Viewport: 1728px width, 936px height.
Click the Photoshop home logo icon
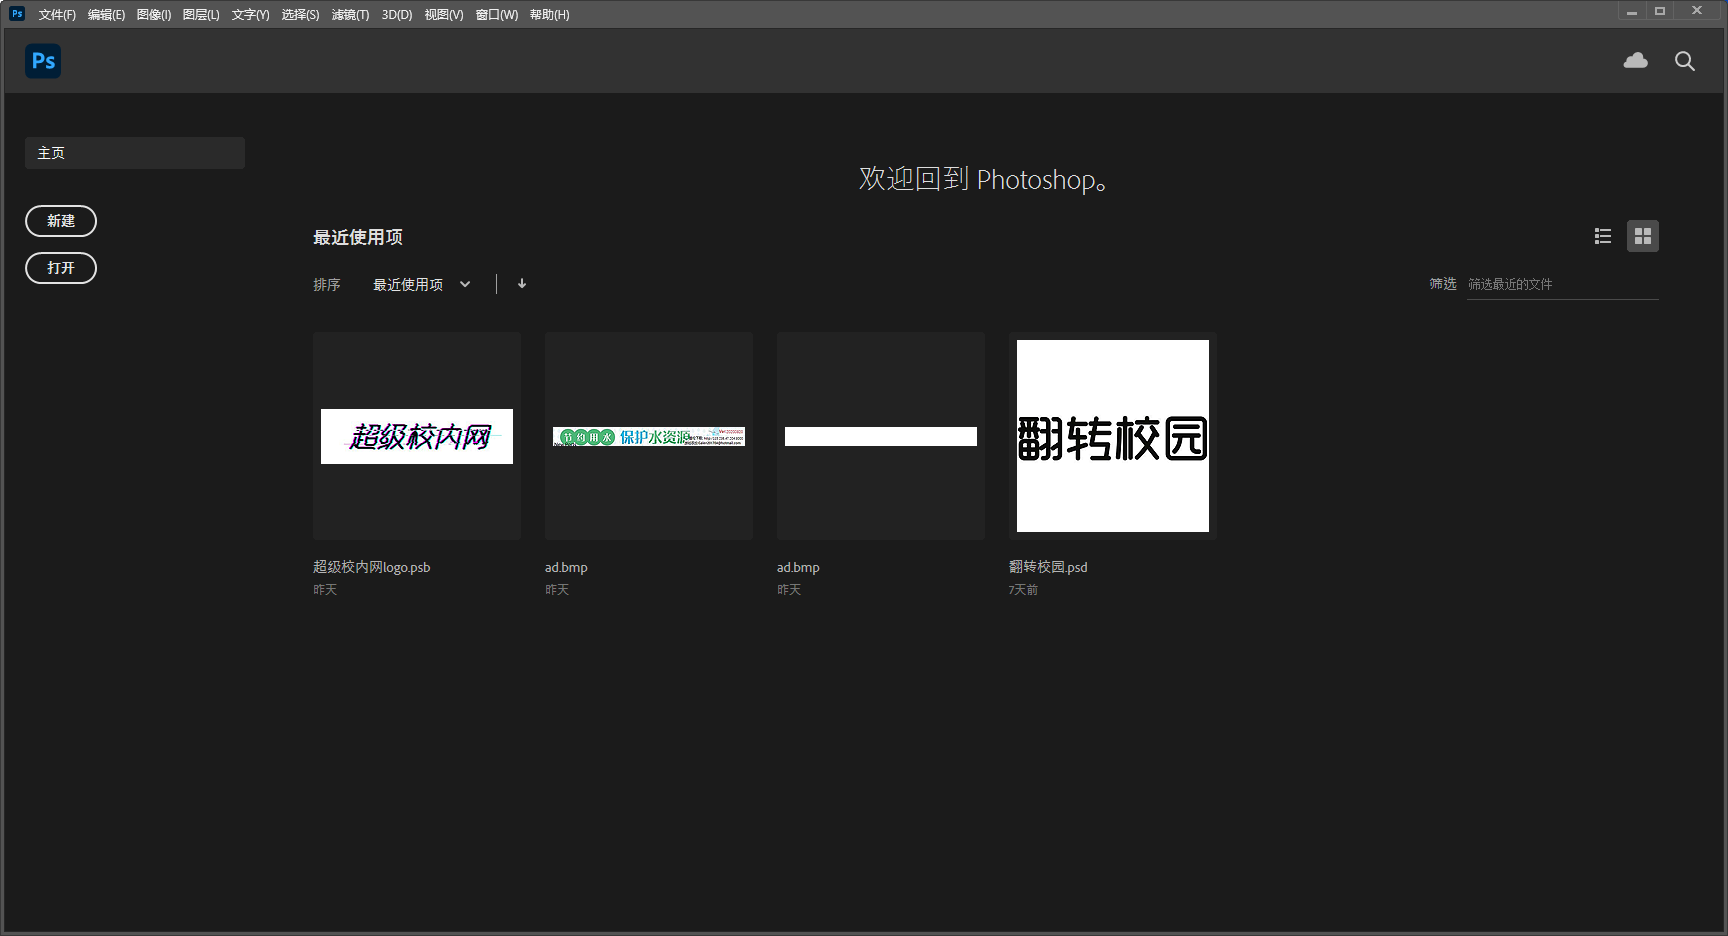(x=43, y=61)
